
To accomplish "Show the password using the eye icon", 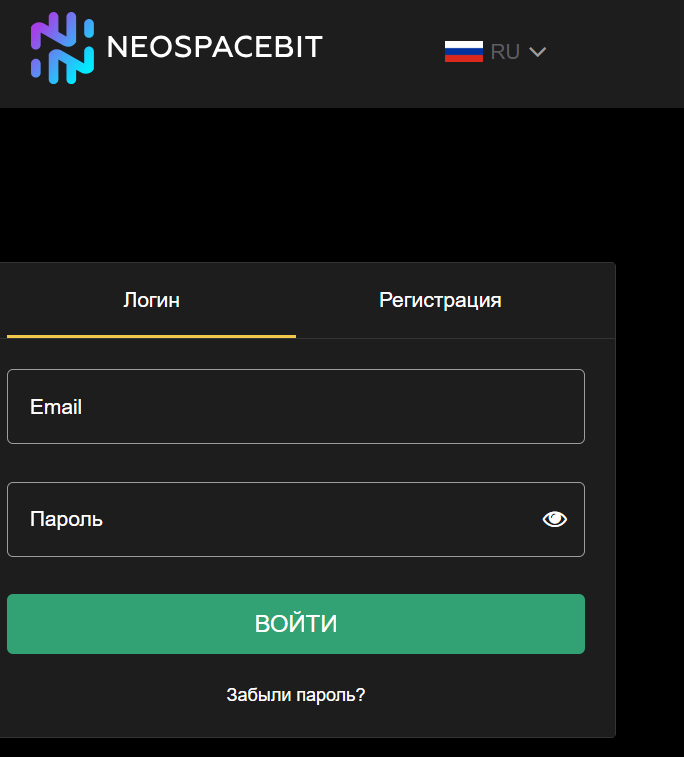I will [555, 519].
